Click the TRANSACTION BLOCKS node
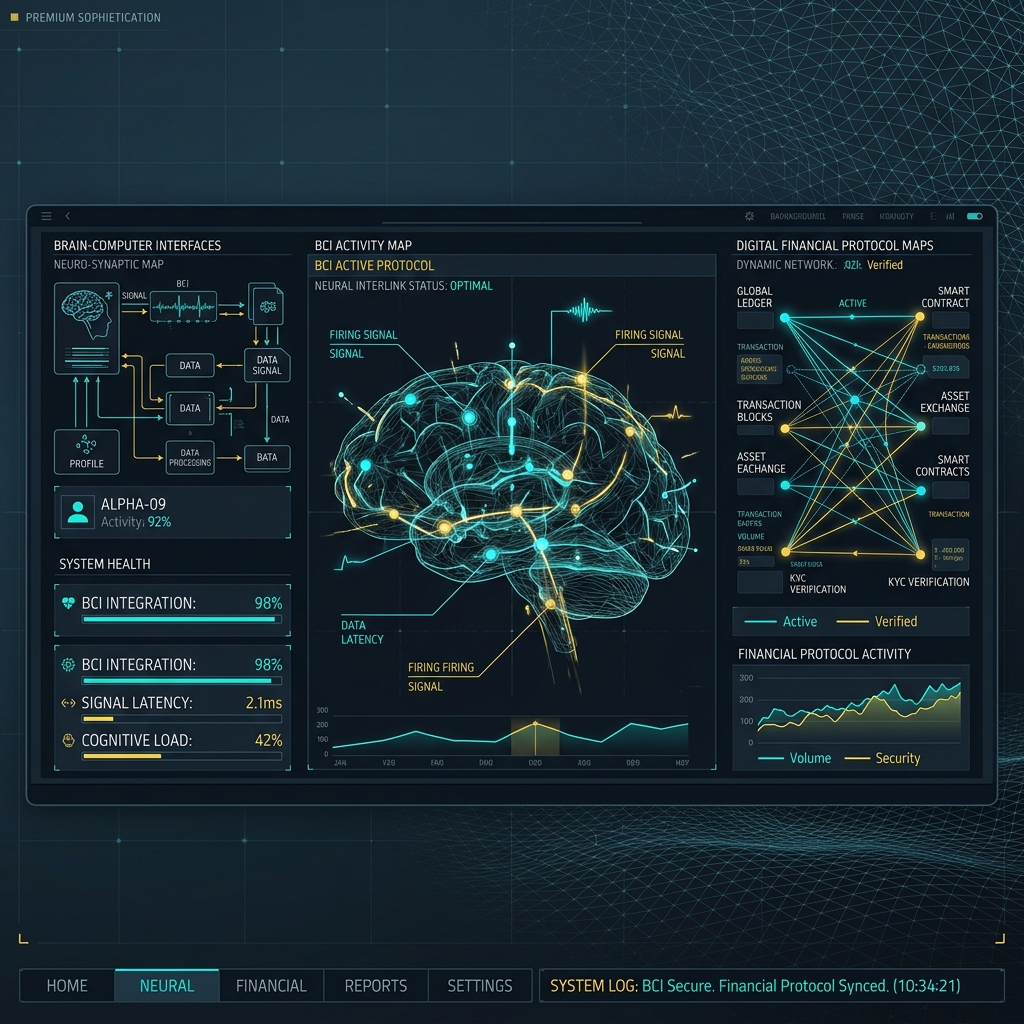This screenshot has width=1024, height=1024. tap(785, 429)
